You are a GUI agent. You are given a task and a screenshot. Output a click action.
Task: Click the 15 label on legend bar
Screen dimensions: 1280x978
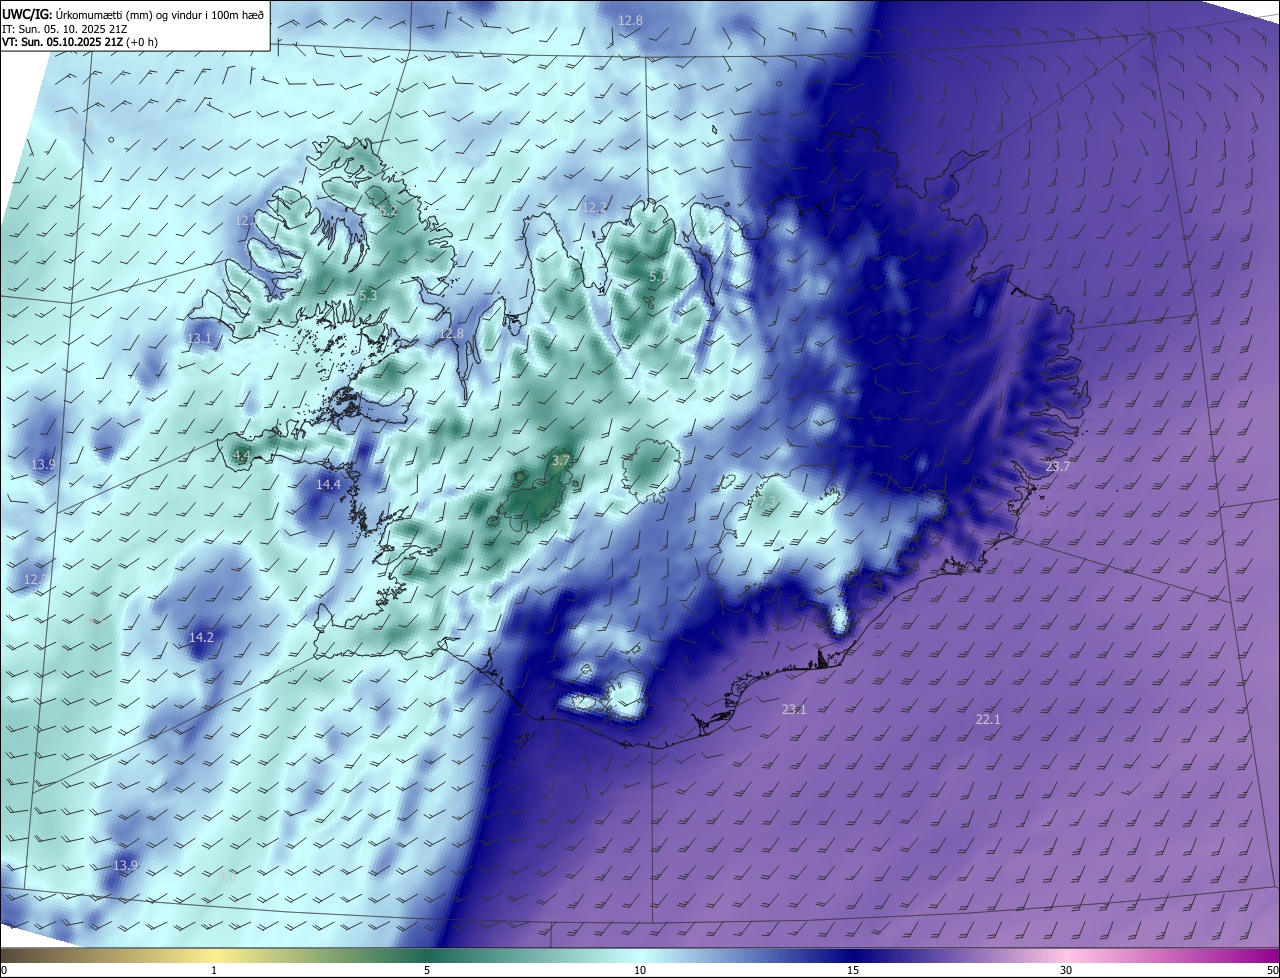pos(853,970)
